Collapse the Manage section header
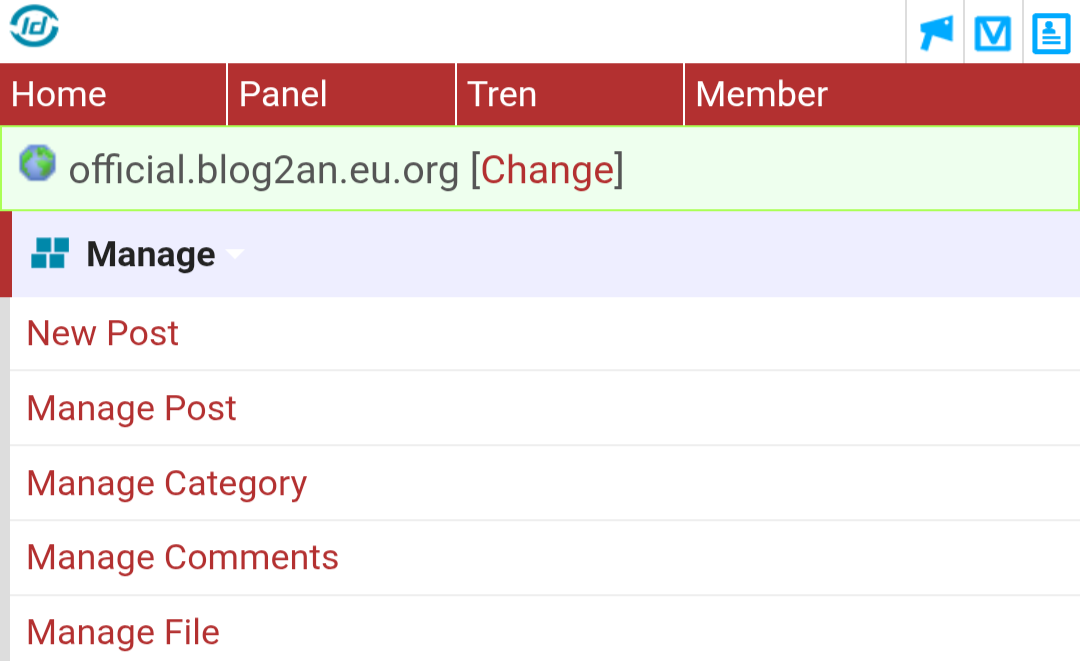 pyautogui.click(x=151, y=255)
